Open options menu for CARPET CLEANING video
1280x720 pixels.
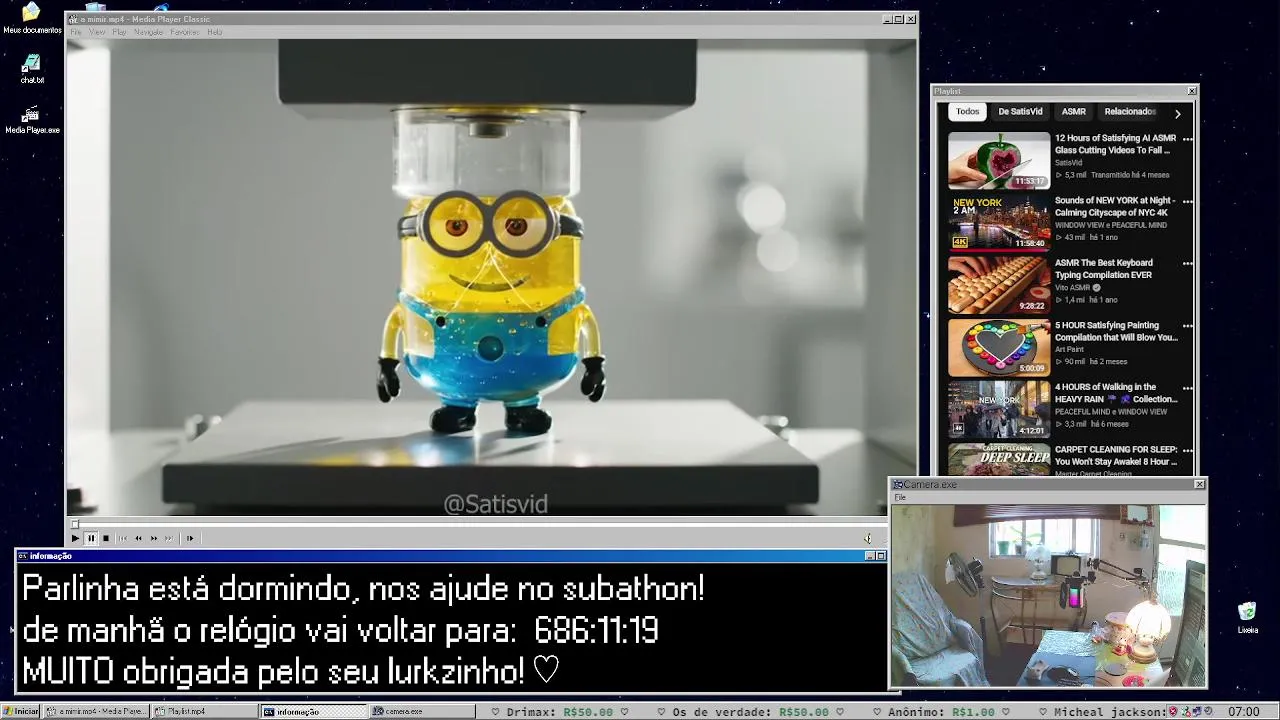(1187, 451)
